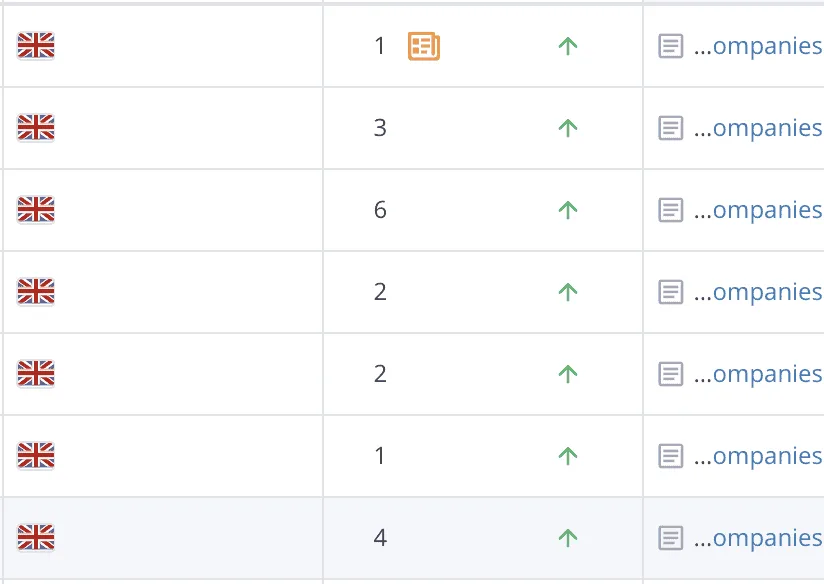
Task: Click the page document icon in the position 6 row
Action: pos(671,210)
